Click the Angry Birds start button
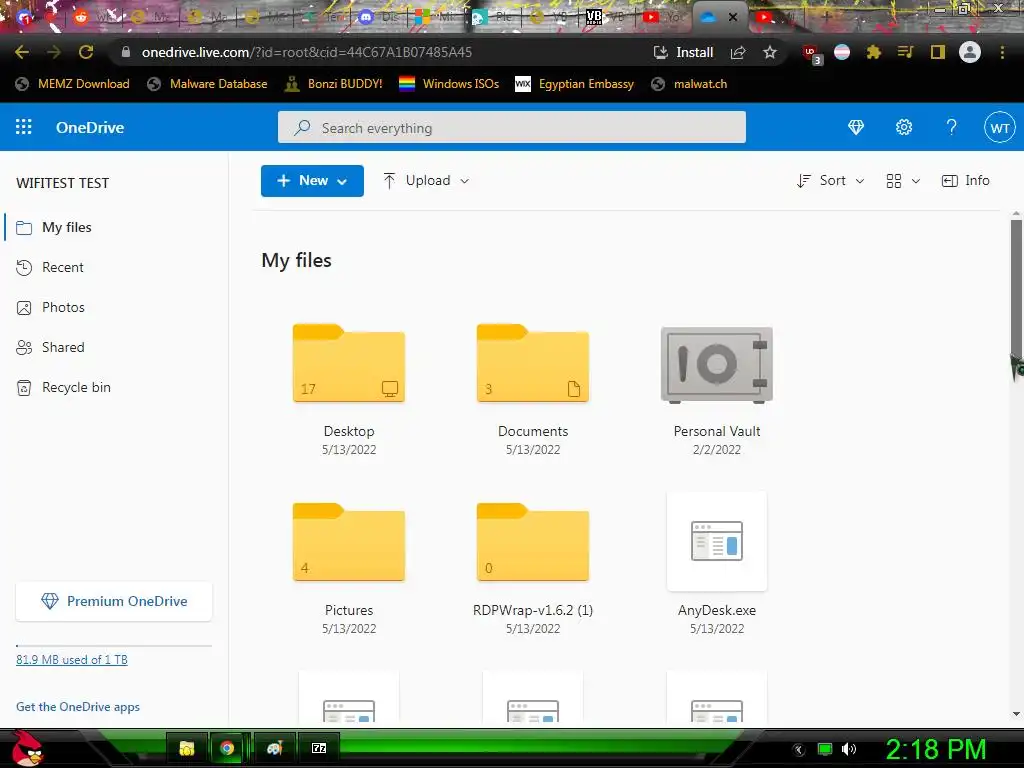 click(27, 748)
